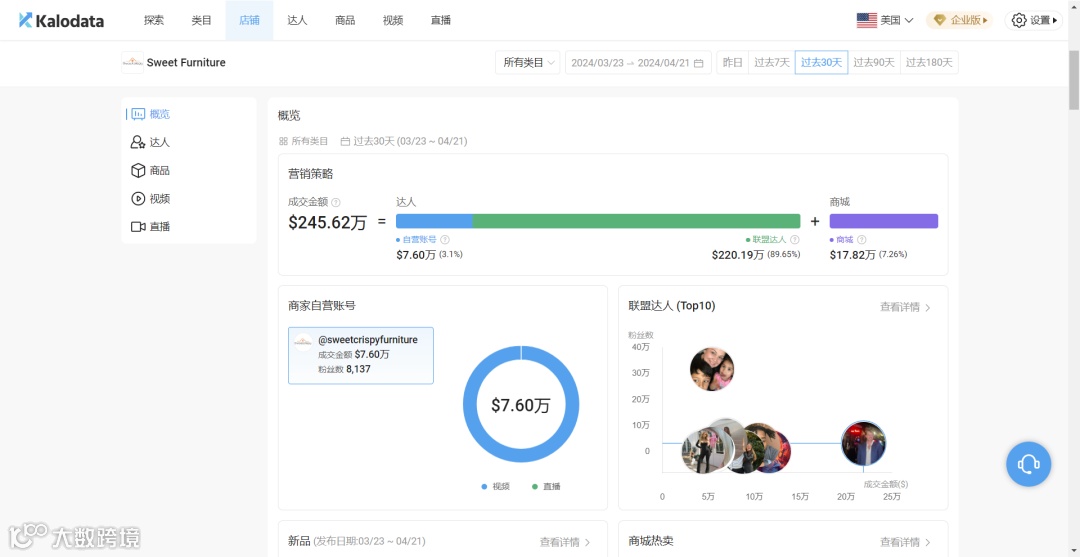Click the sidebar 达人 person icon

point(138,143)
